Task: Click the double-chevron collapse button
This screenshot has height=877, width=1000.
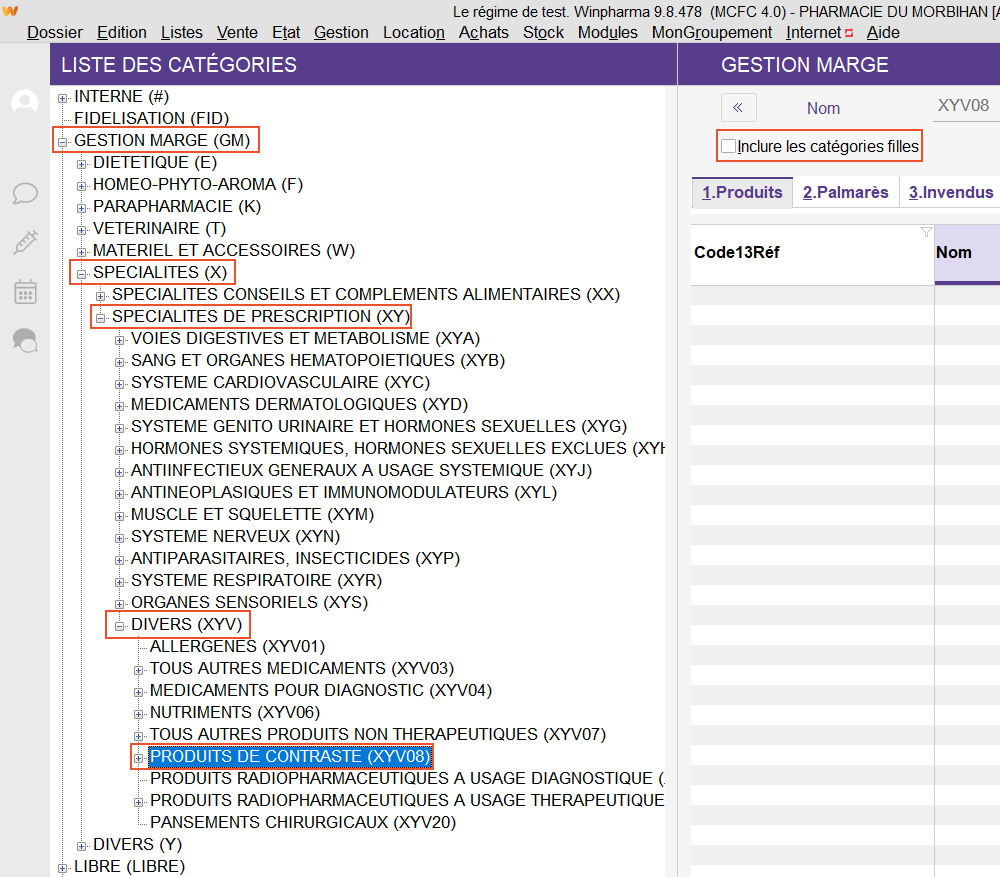Action: coord(738,108)
